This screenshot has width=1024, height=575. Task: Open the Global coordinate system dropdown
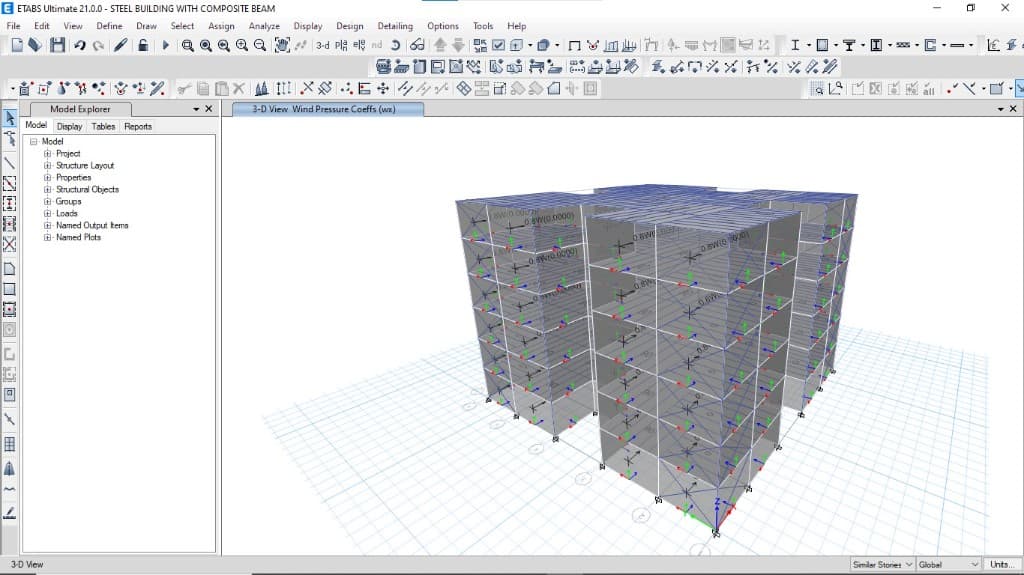948,564
